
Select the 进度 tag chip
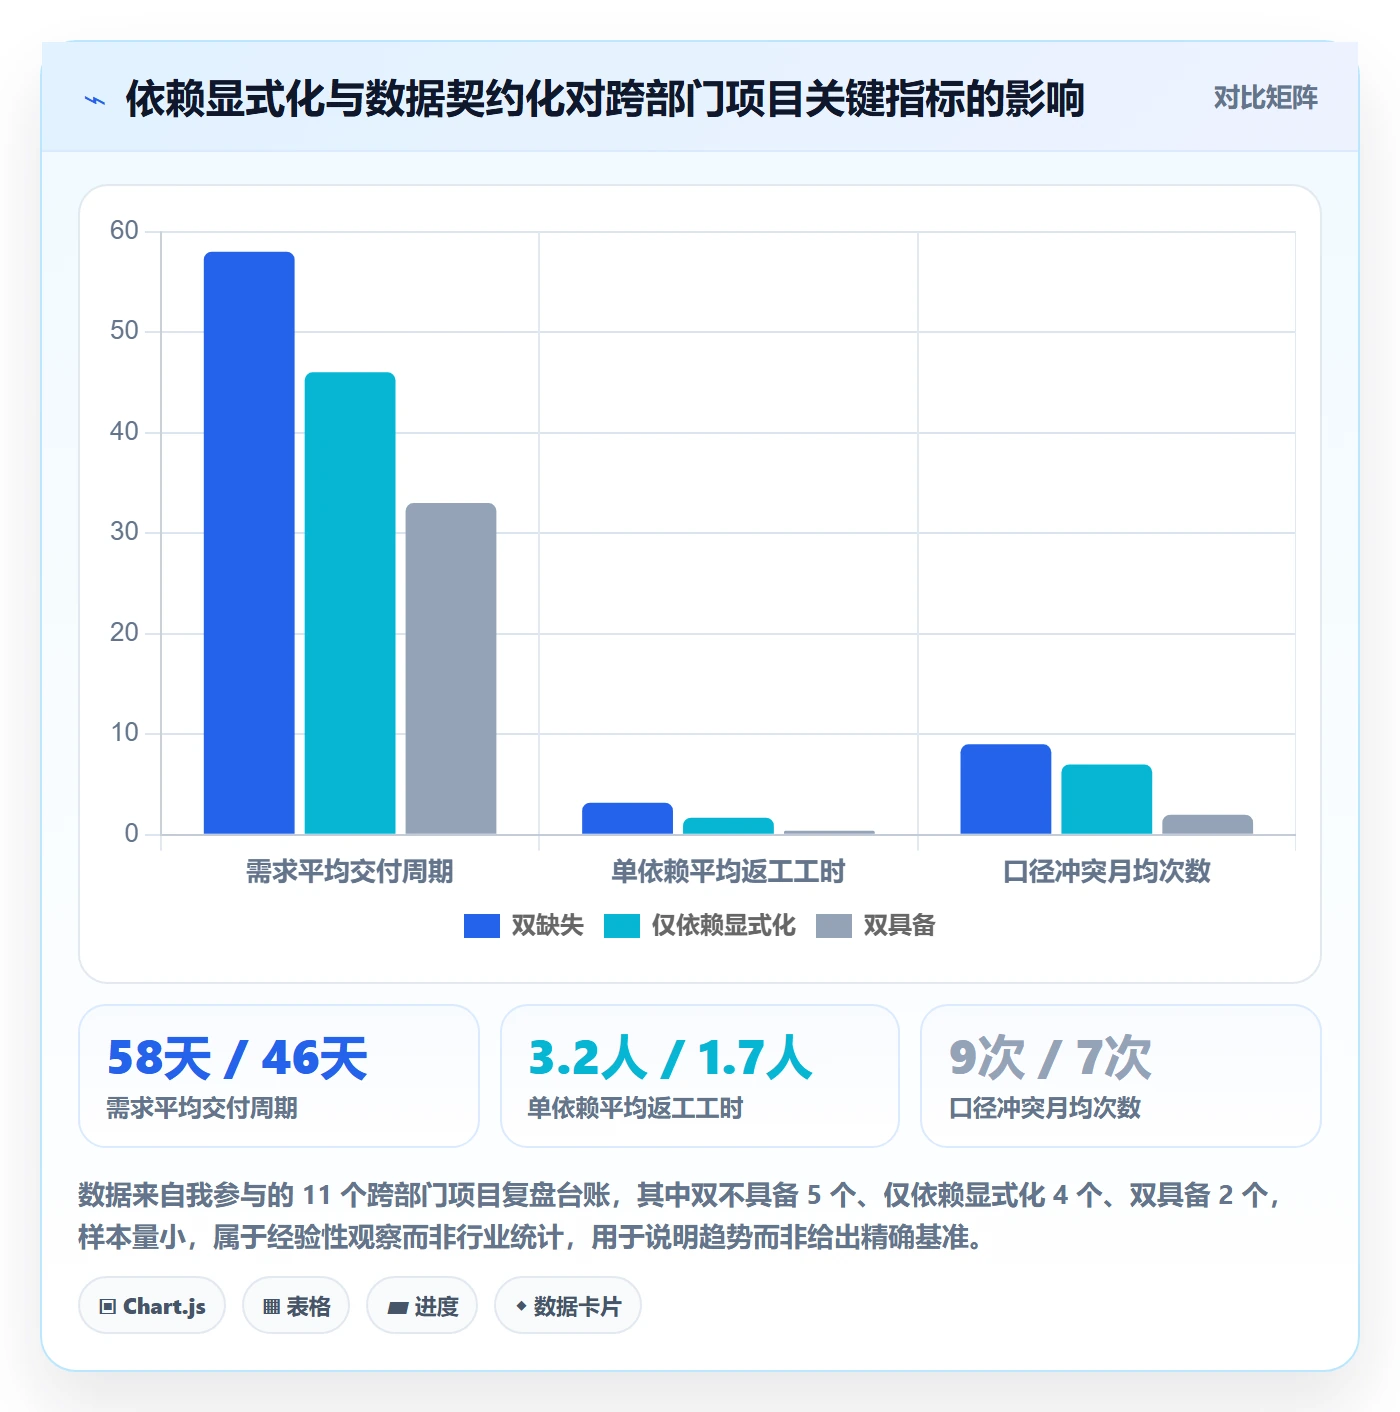pyautogui.click(x=422, y=1305)
